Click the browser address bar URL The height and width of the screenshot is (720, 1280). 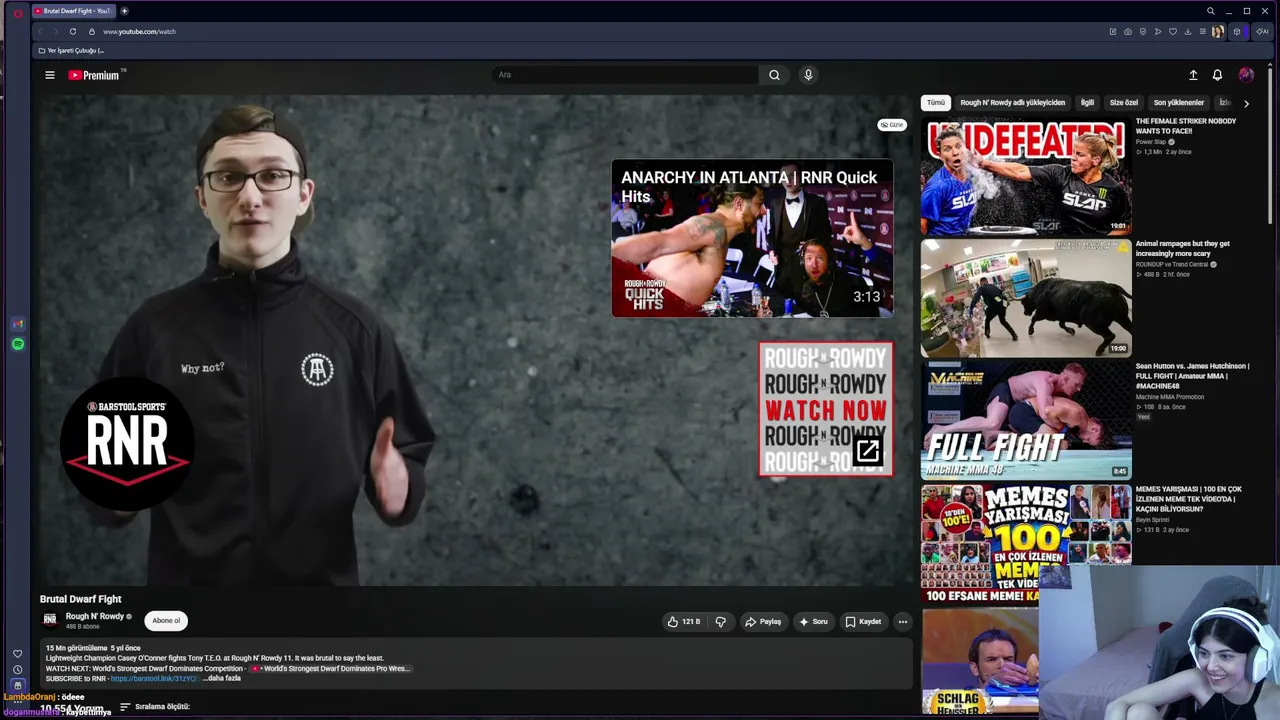pos(139,31)
